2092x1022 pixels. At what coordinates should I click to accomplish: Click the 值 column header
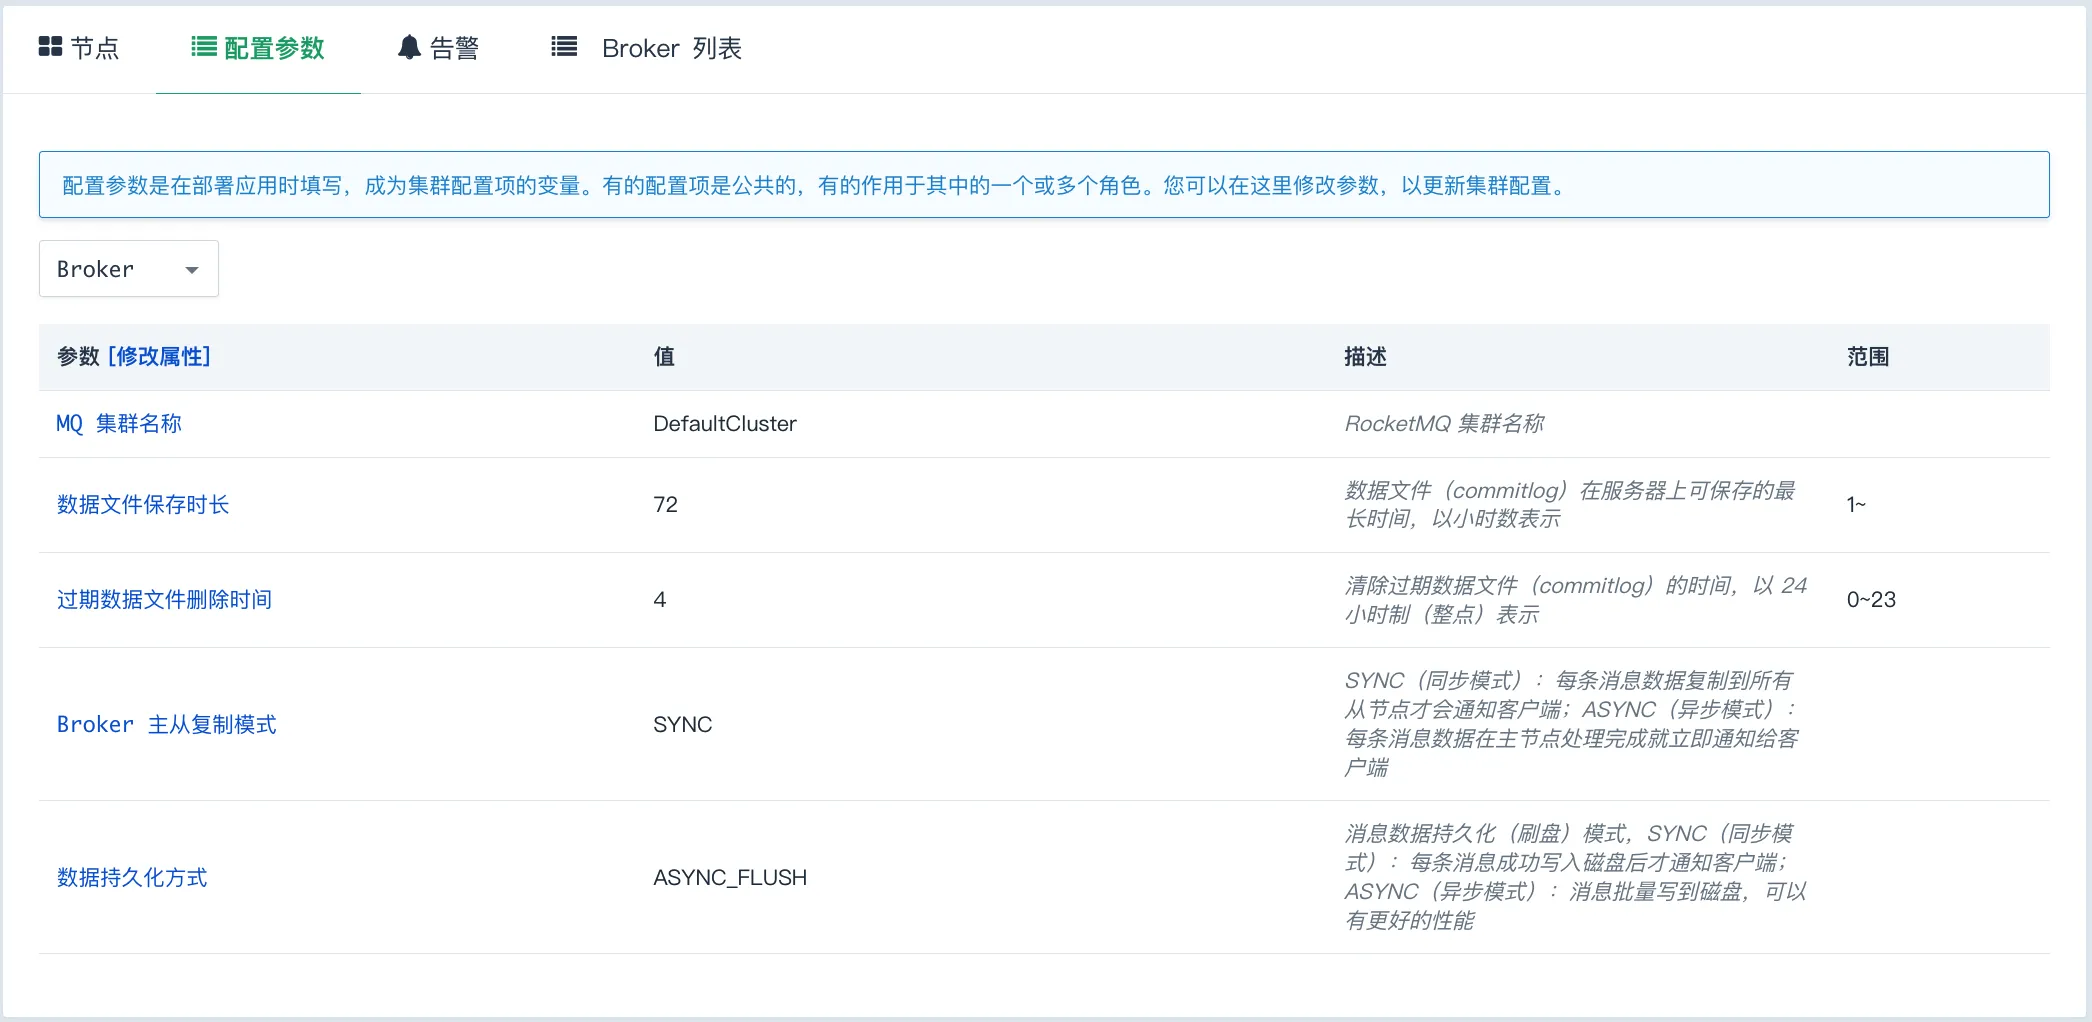(664, 357)
